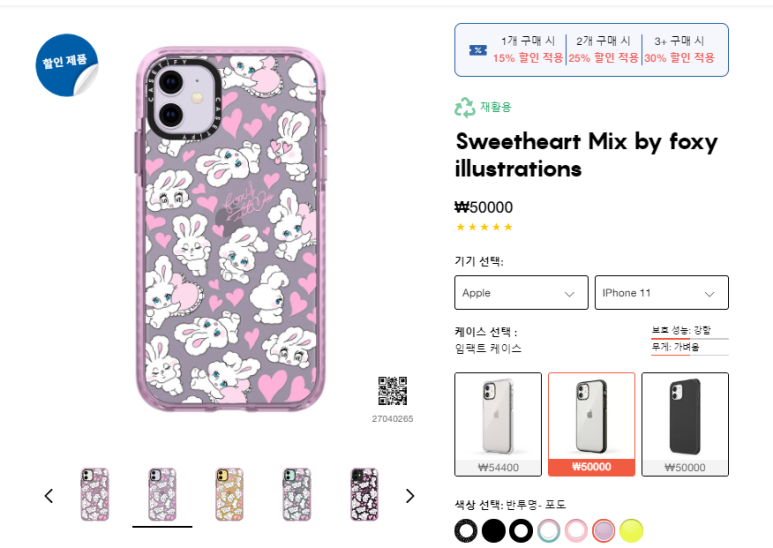Click the five-star rating

pos(484,227)
